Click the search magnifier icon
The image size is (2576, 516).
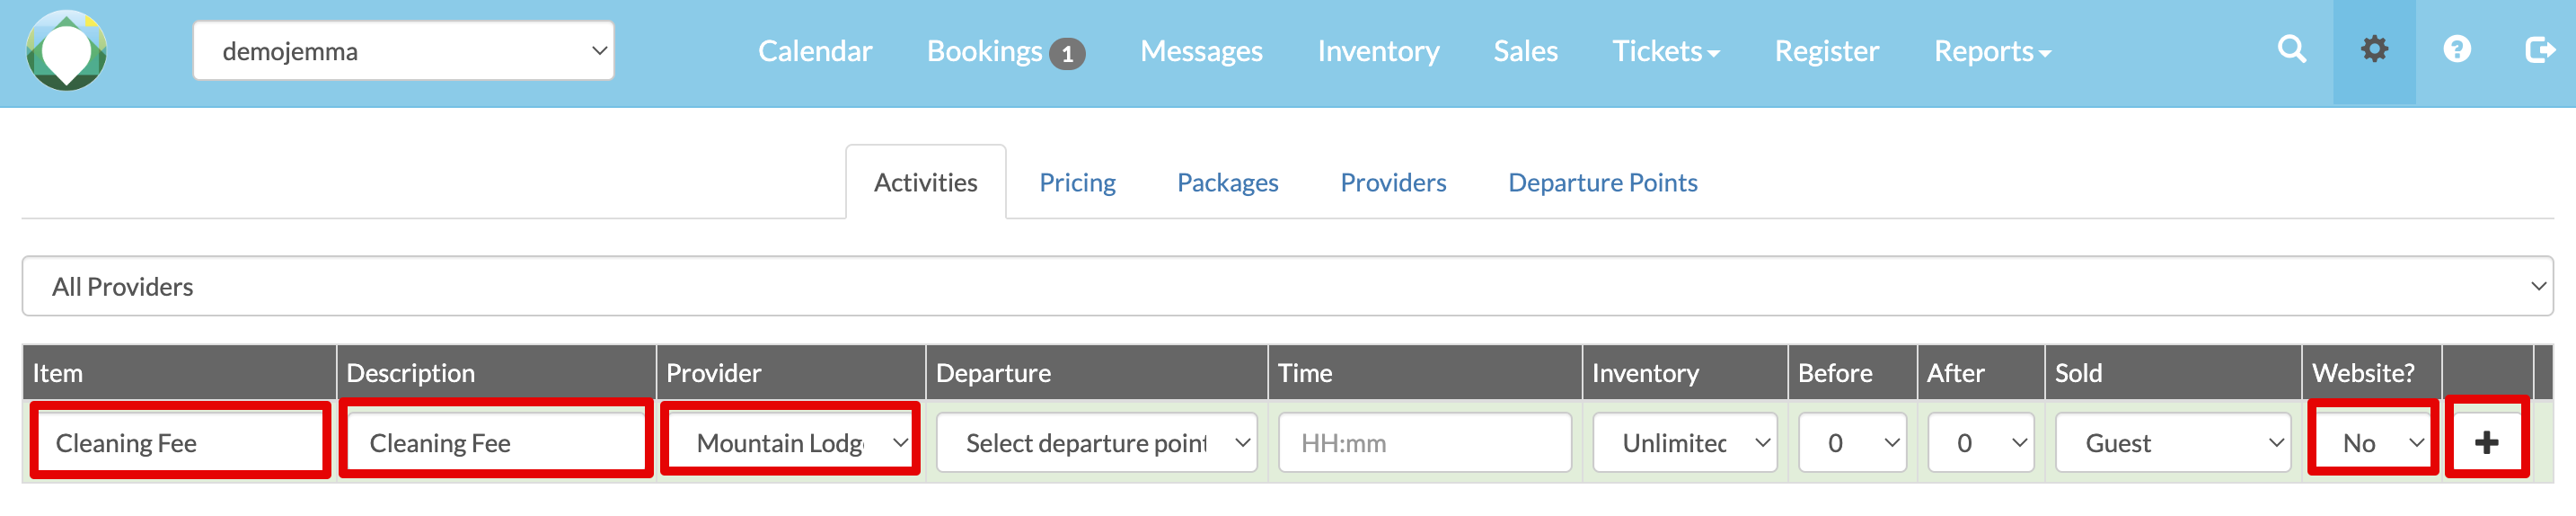[2291, 50]
